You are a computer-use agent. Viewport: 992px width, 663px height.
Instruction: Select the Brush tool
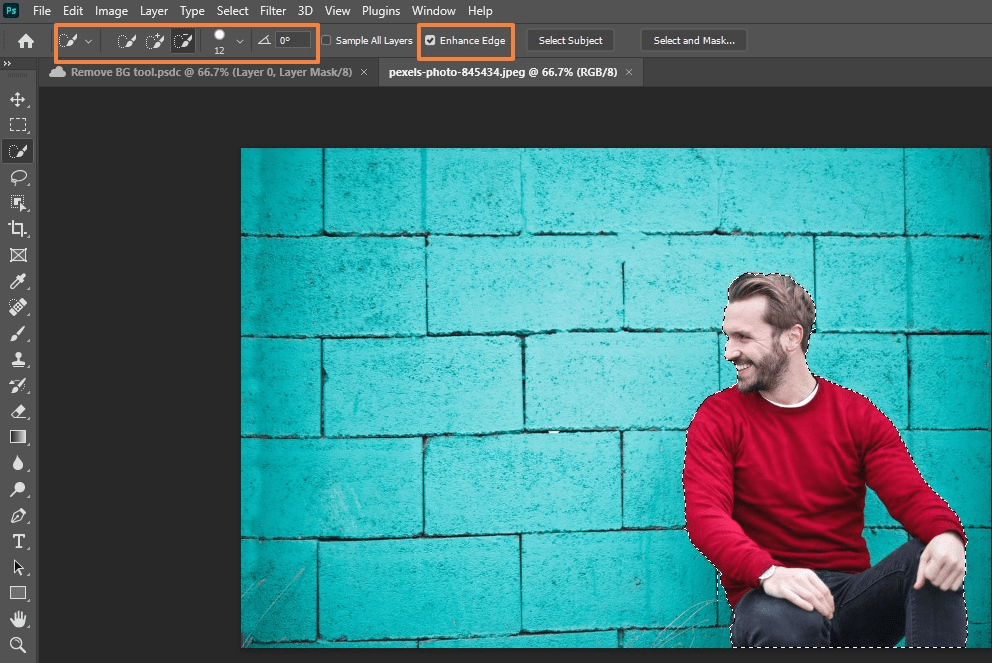(x=17, y=333)
